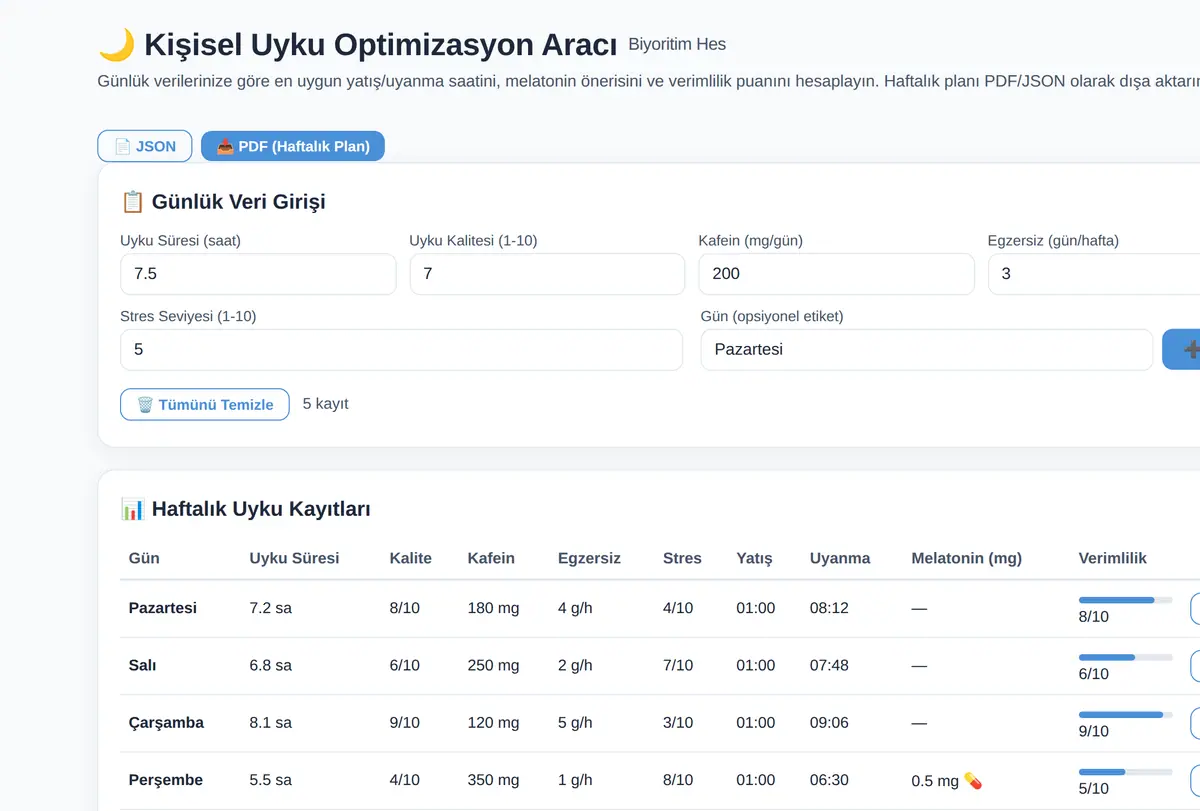1200x811 pixels.
Task: Focus the Uyku Süresi (saat) input
Action: coord(258,274)
